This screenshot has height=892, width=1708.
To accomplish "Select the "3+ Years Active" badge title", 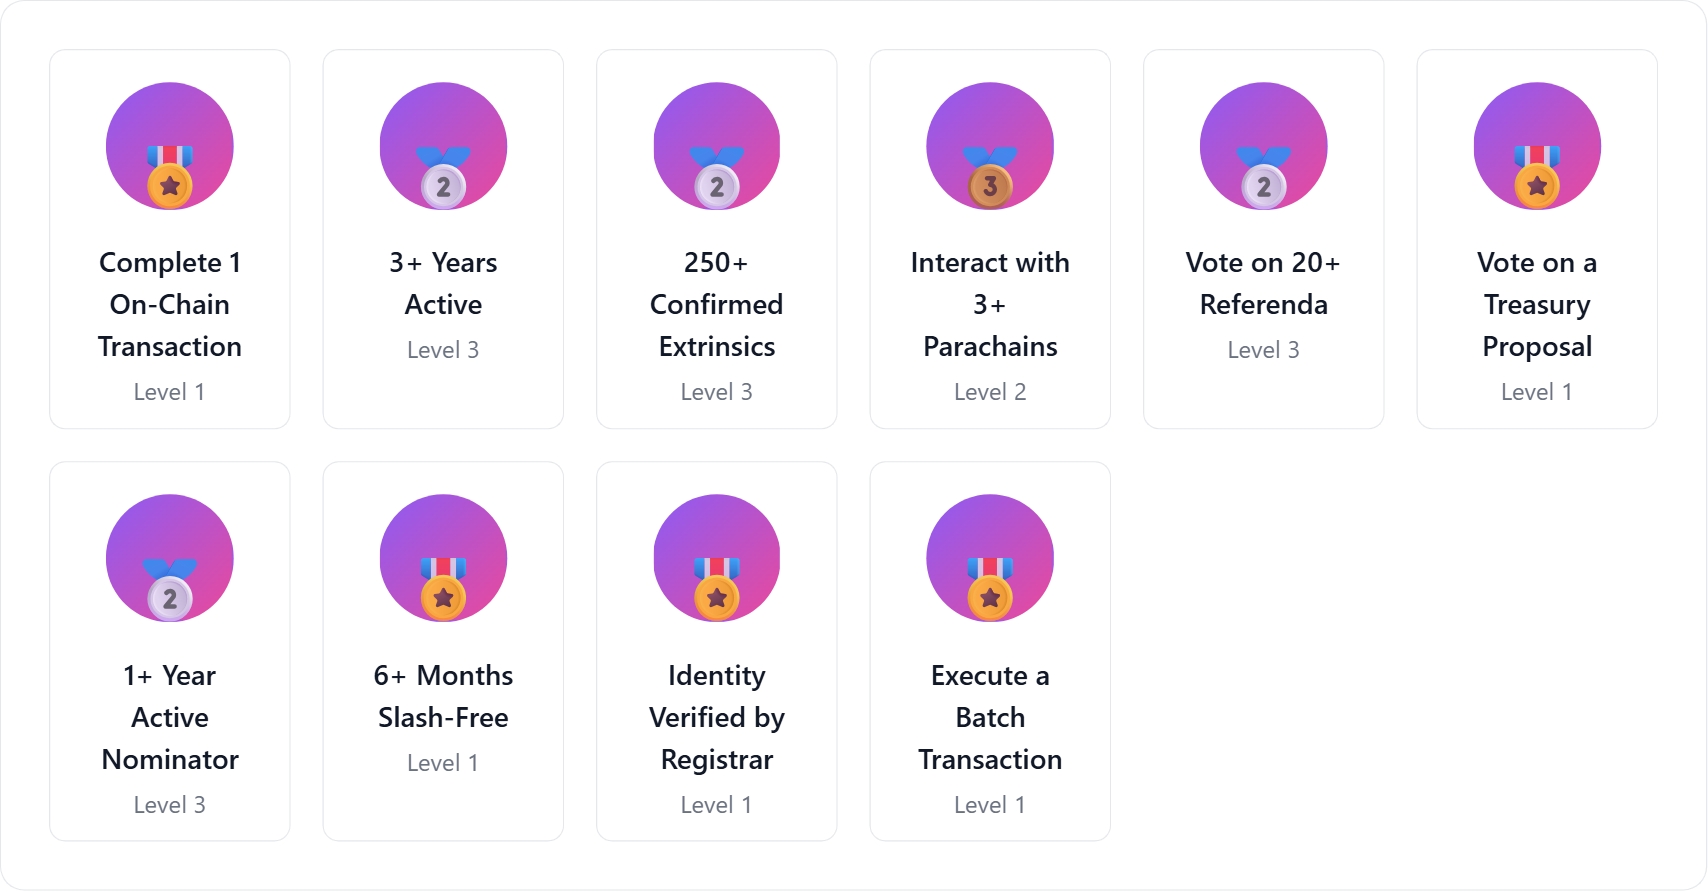I will click(443, 283).
